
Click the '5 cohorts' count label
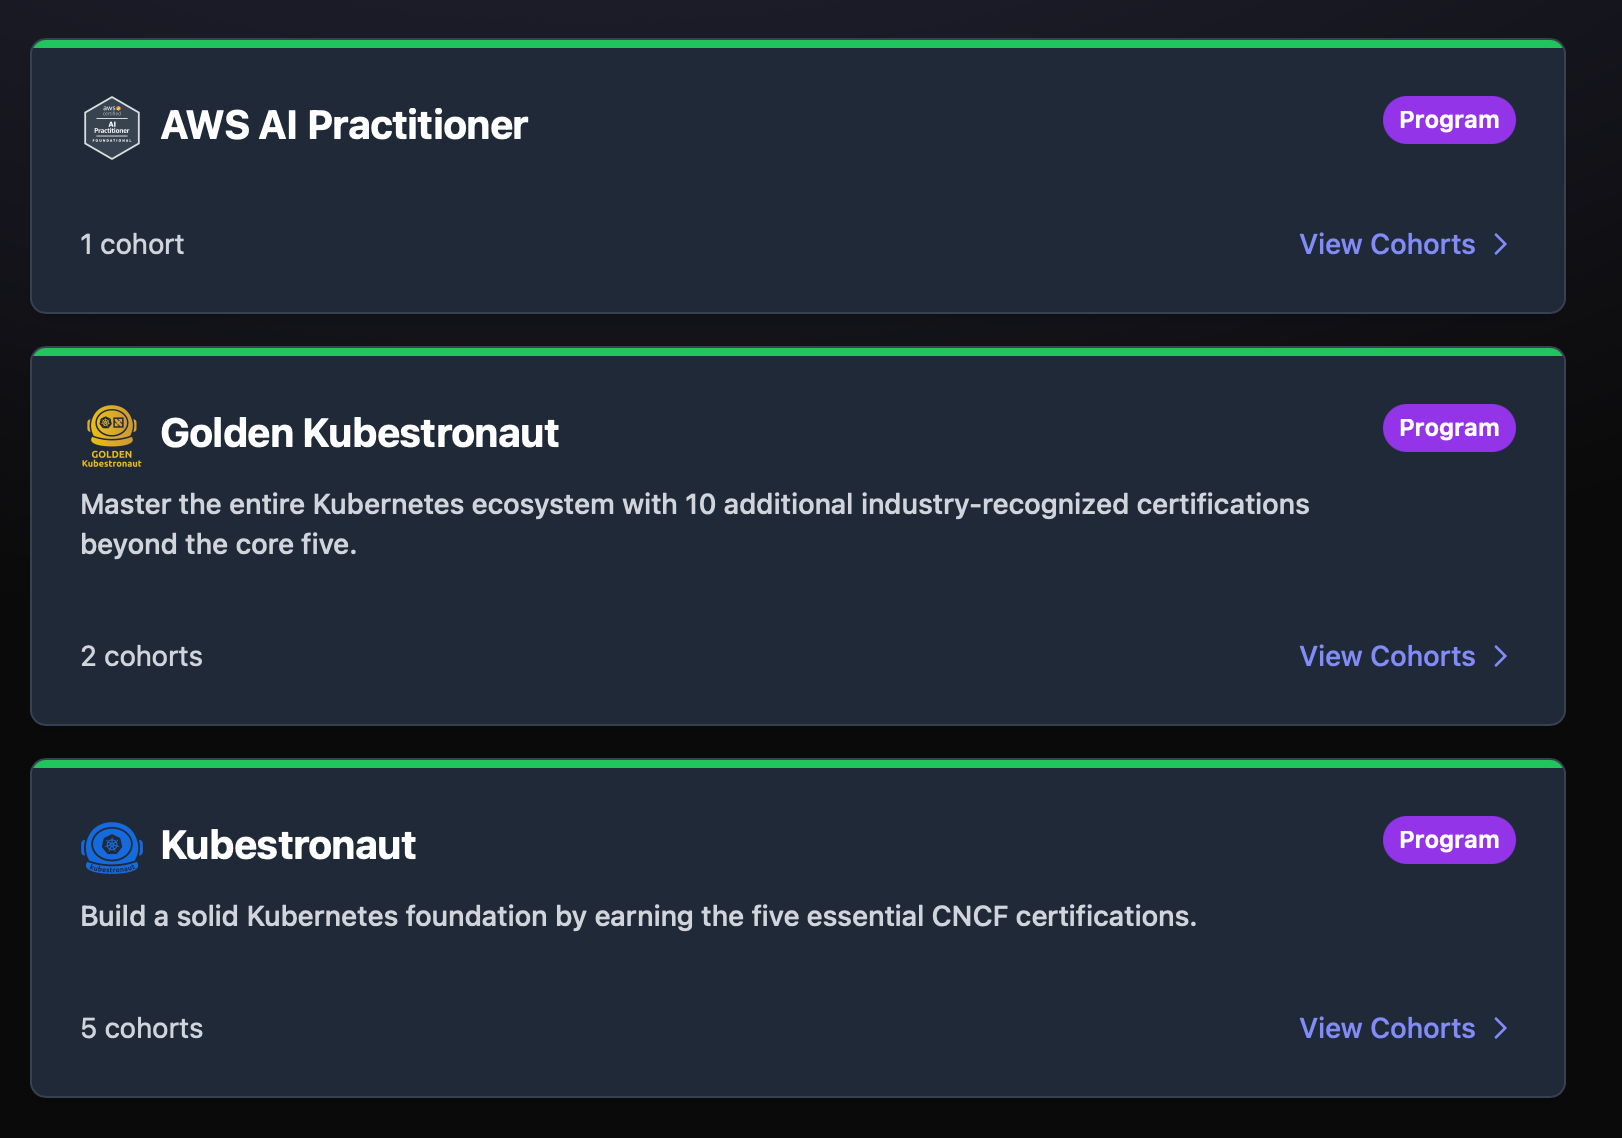coord(141,1028)
